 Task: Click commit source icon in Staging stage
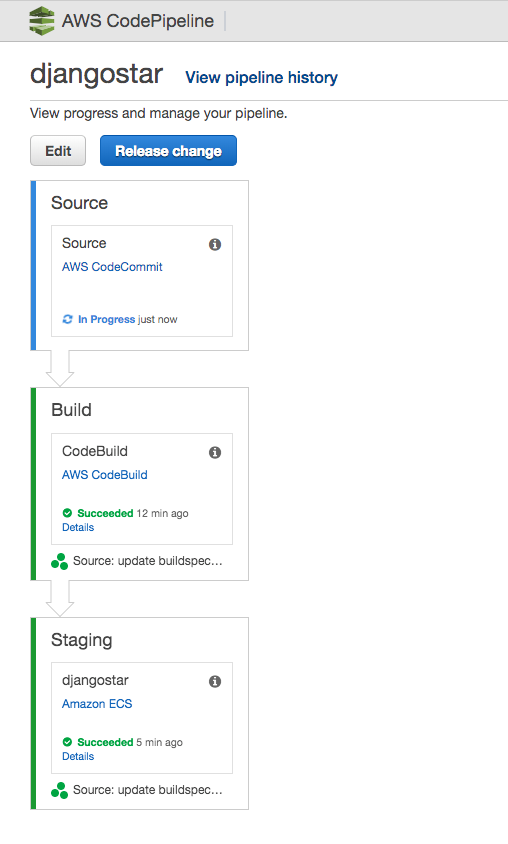click(60, 790)
